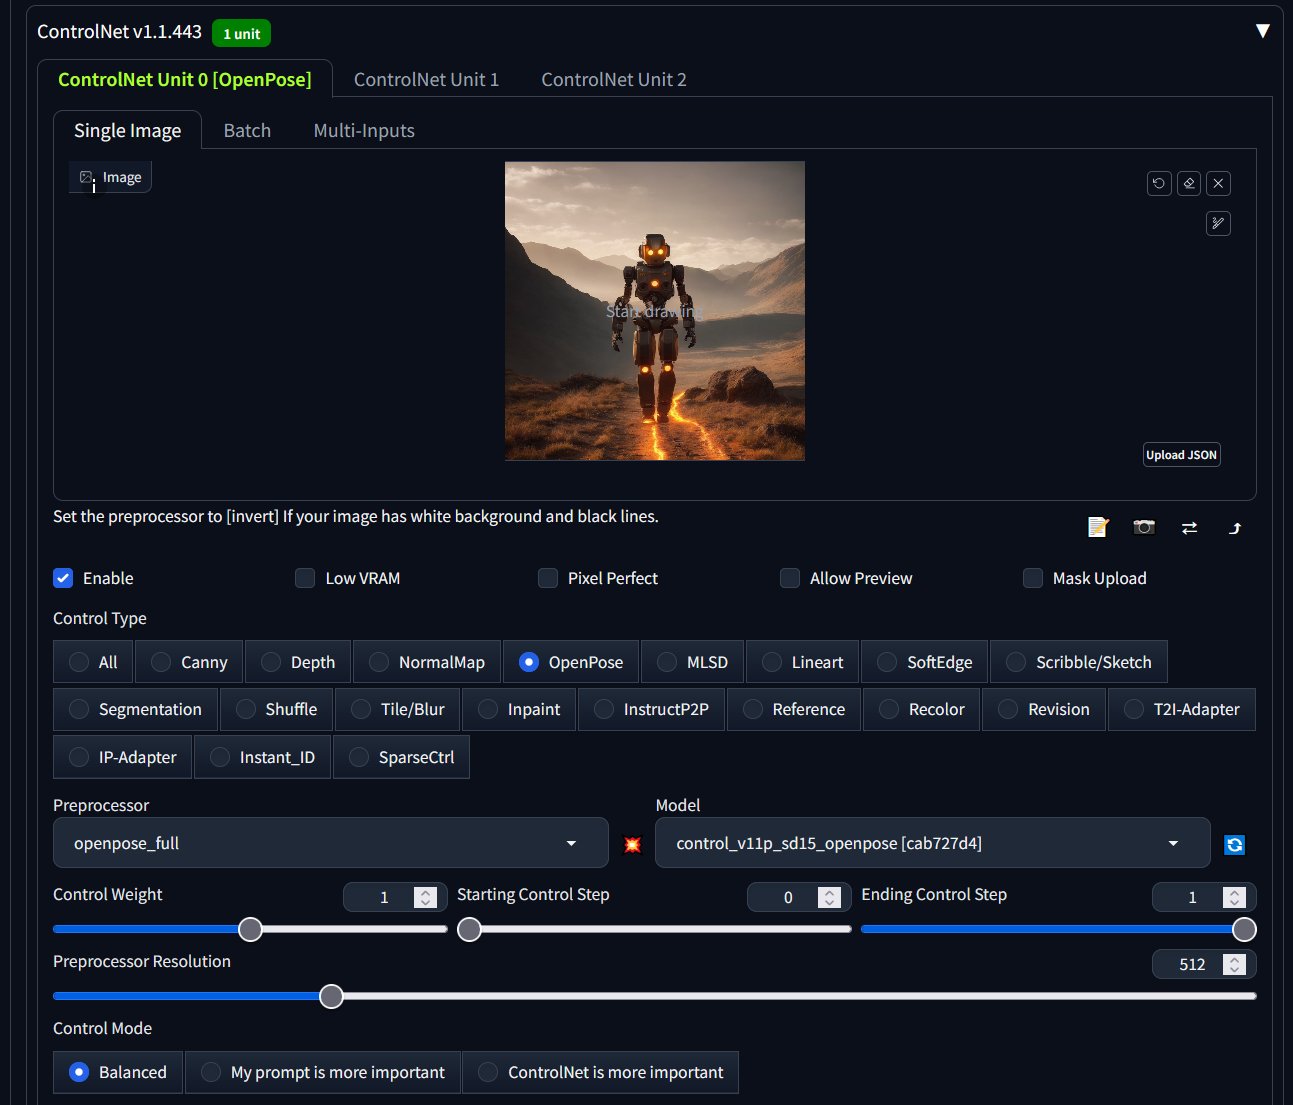
Task: Refresh the model list with blue icon
Action: [x=1235, y=844]
